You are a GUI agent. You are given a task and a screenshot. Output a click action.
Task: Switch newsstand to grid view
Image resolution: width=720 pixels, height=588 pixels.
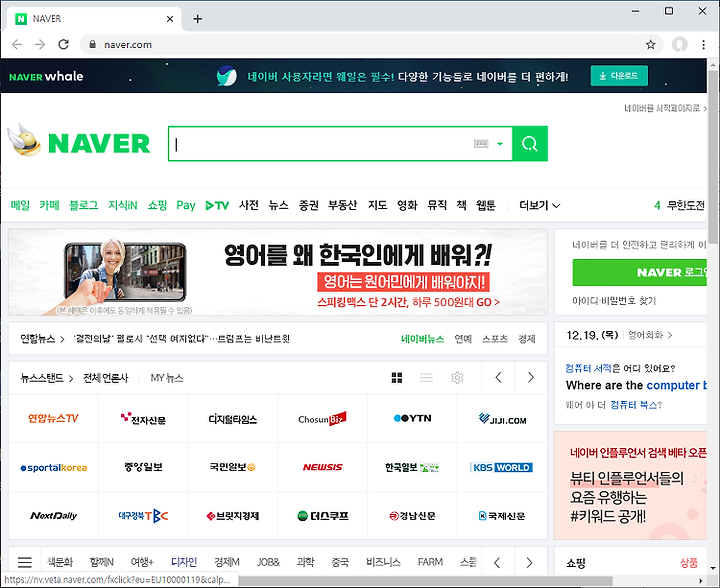coord(397,377)
